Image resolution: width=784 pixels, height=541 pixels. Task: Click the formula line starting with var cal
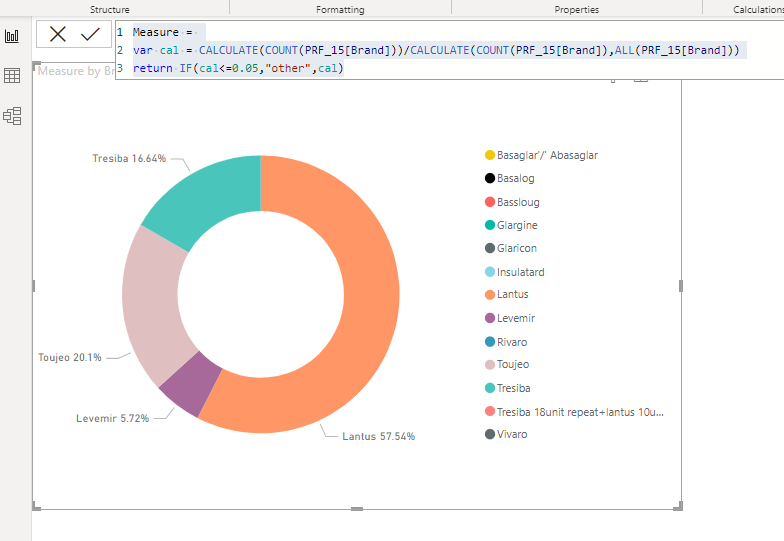pyautogui.click(x=436, y=50)
